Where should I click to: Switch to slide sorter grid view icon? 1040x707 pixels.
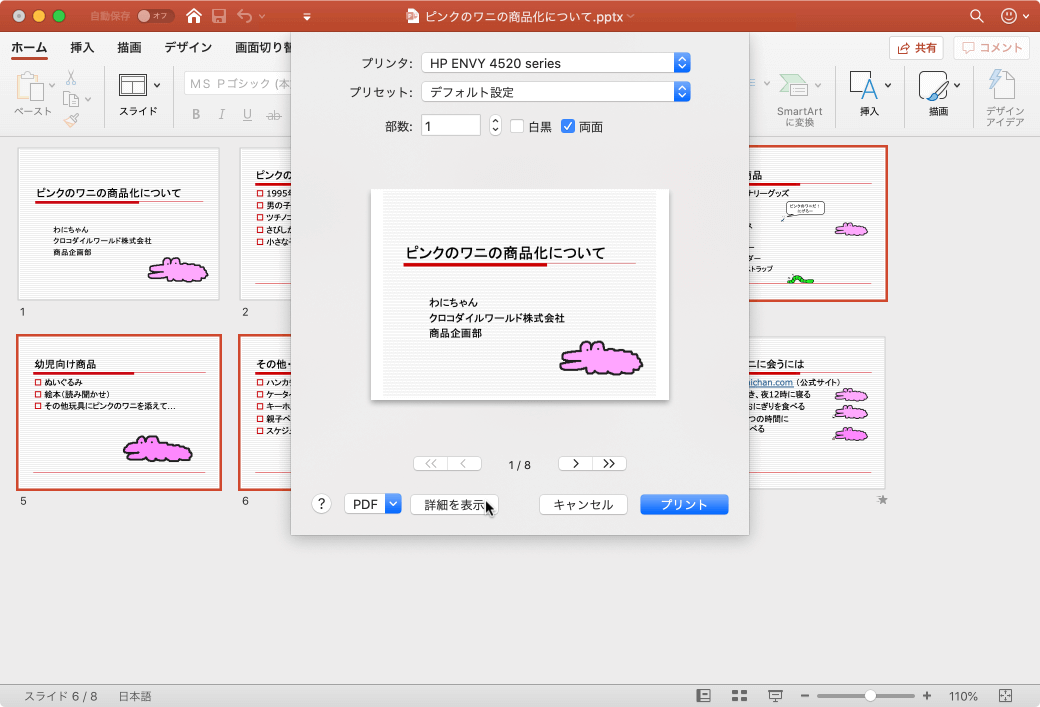pos(740,696)
